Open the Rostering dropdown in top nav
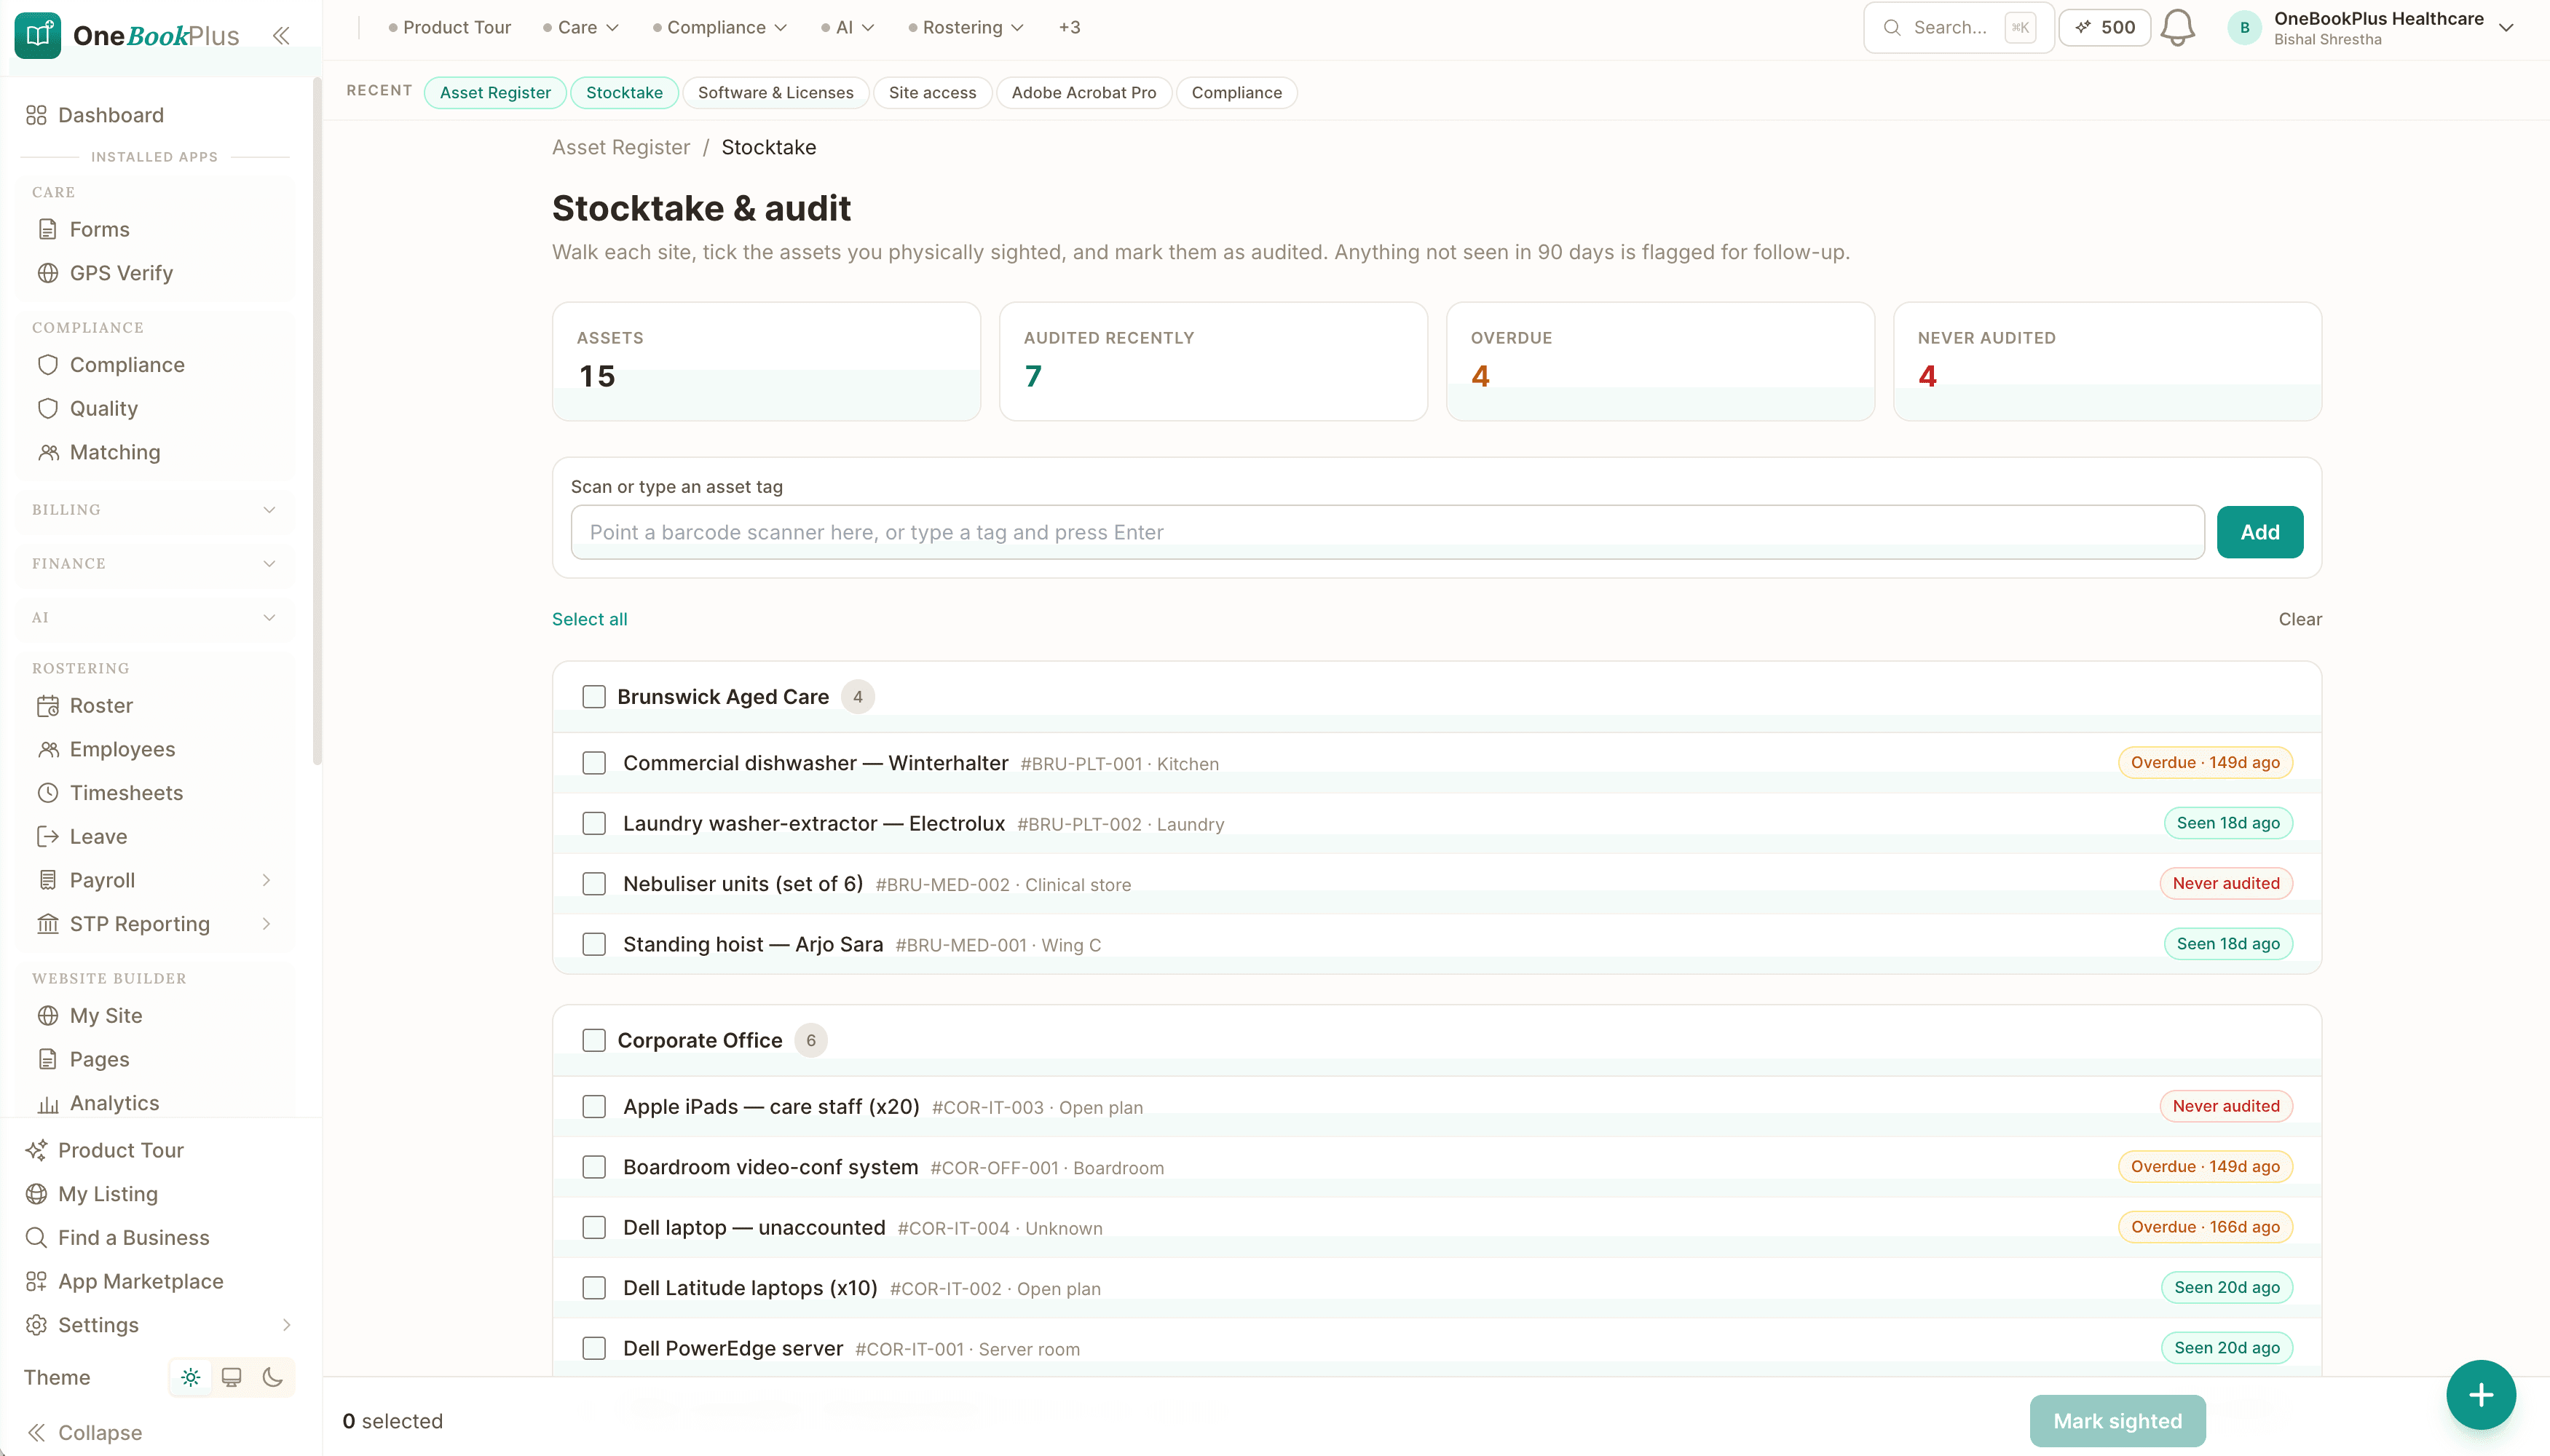 [965, 27]
